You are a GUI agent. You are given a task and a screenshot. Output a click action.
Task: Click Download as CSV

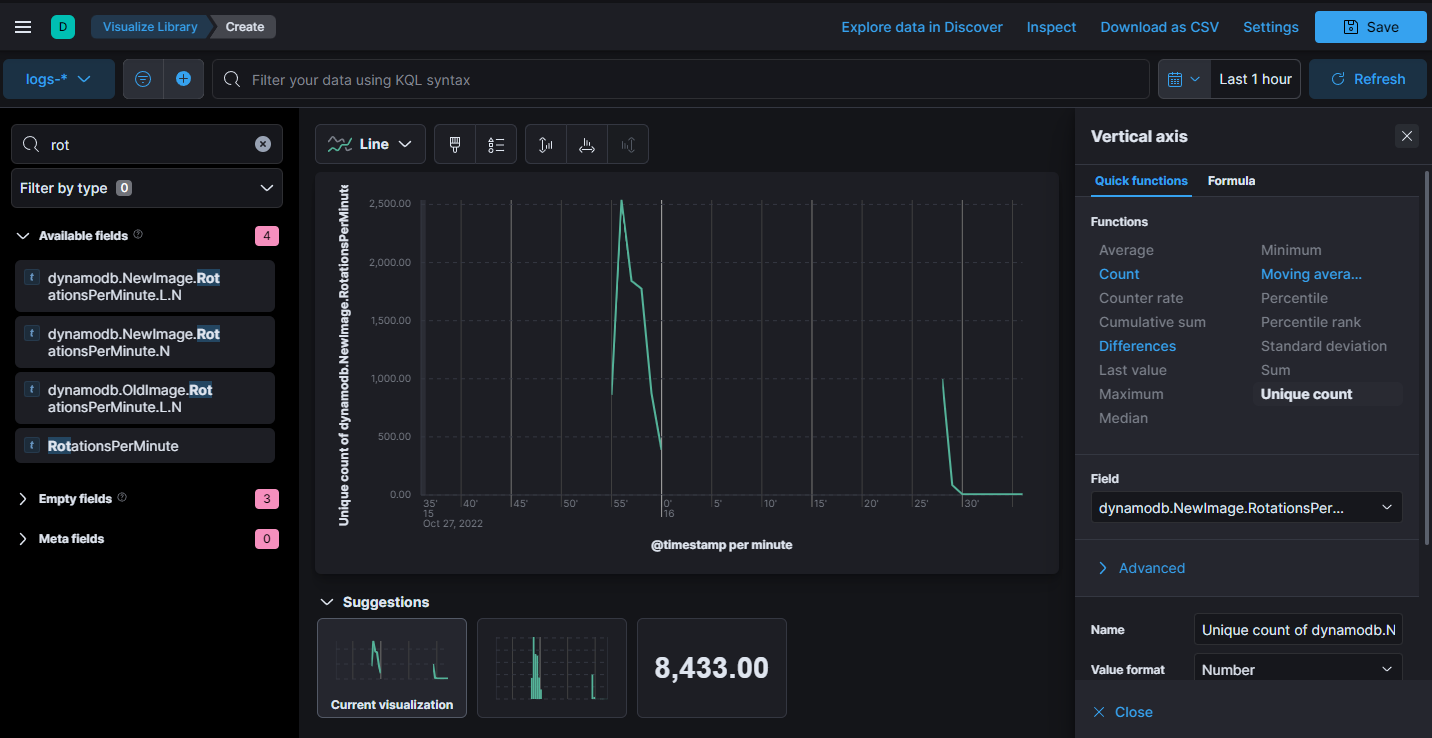1159,27
